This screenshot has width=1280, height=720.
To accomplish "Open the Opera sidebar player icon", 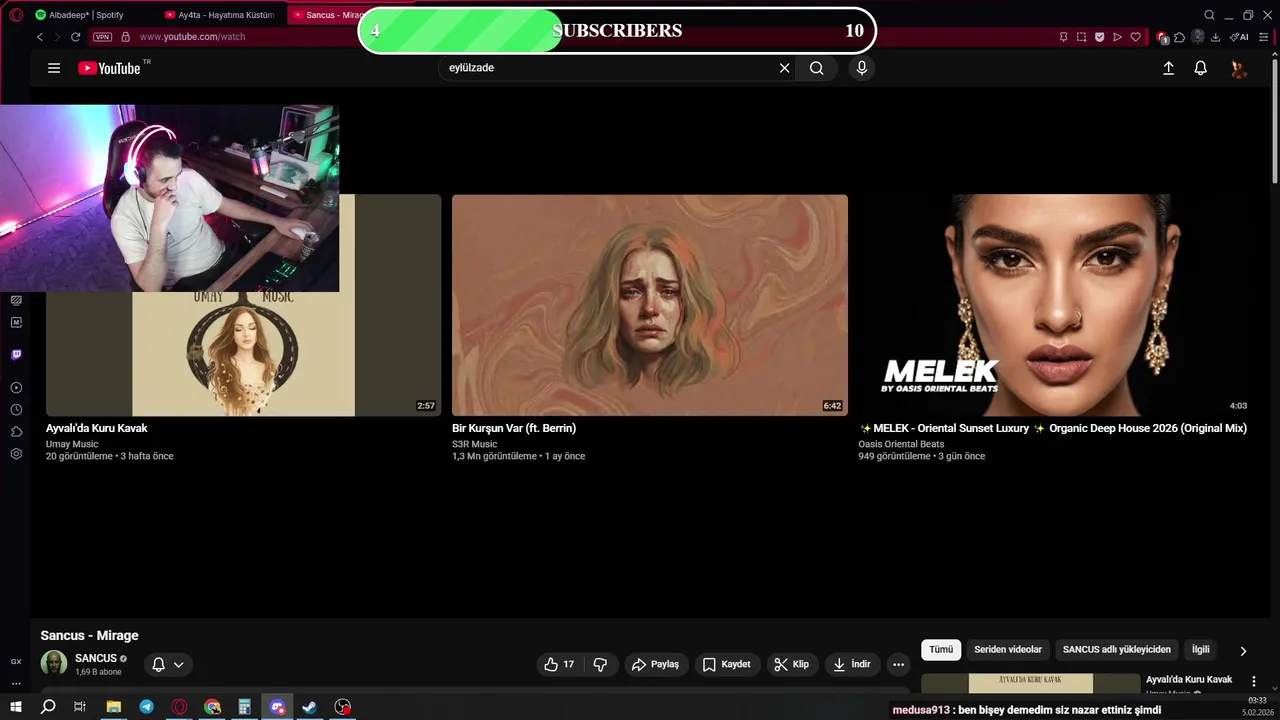I will pos(16,388).
